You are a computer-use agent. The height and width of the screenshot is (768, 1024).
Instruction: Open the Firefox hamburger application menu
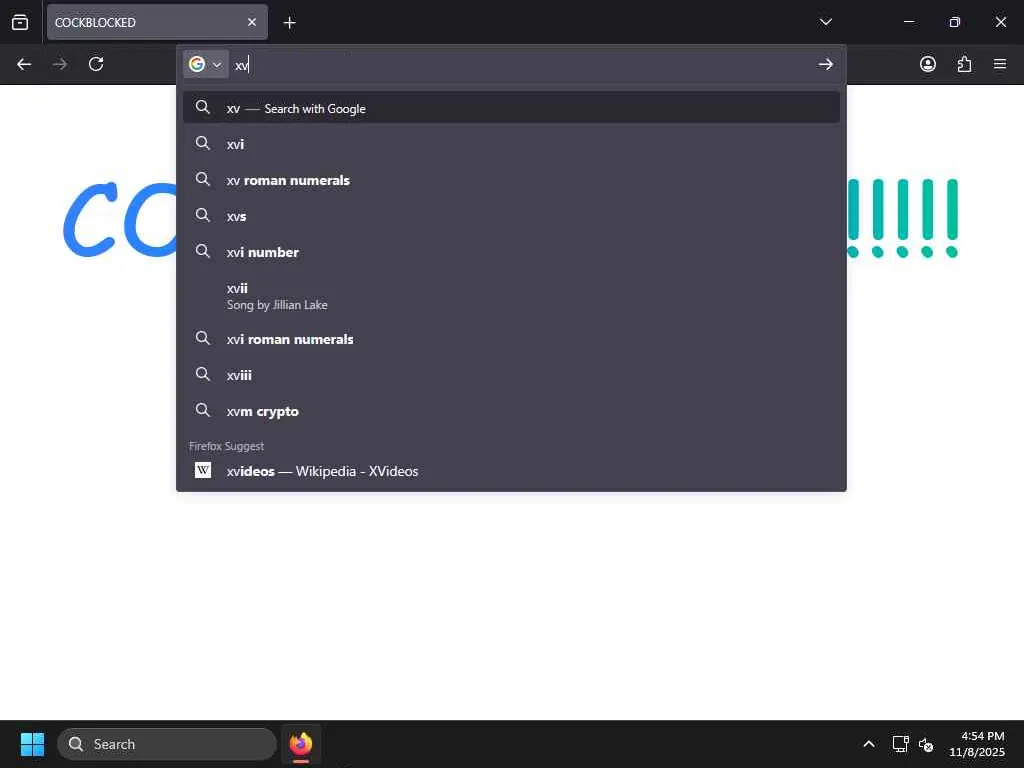click(x=1000, y=64)
